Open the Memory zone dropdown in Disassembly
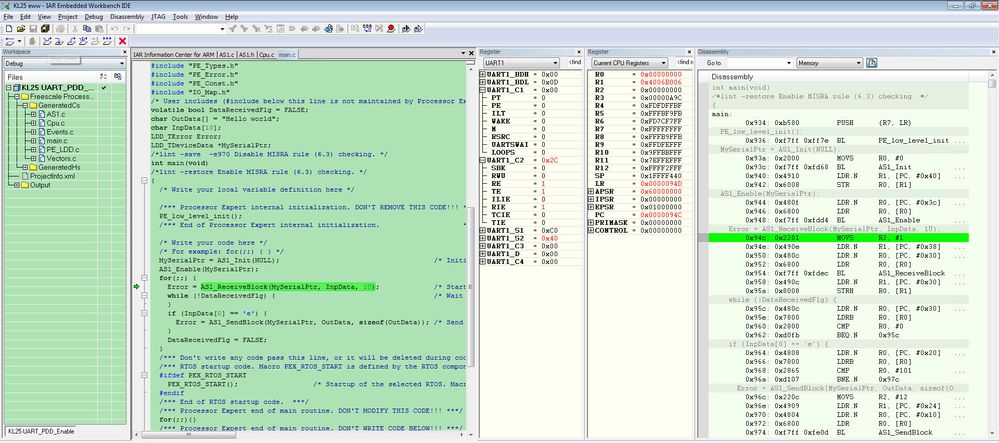This screenshot has width=999, height=443. tap(830, 63)
